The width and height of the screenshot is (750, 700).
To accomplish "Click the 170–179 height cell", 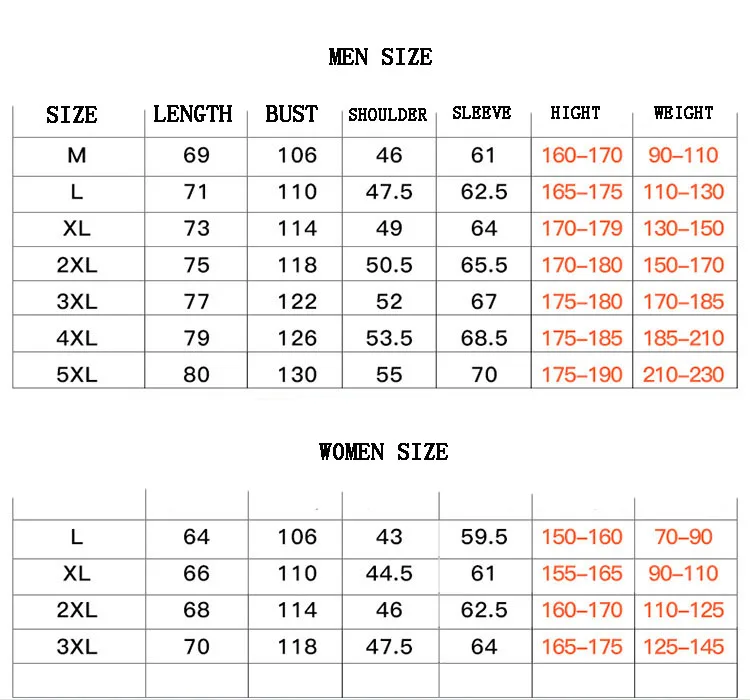I will point(582,228).
